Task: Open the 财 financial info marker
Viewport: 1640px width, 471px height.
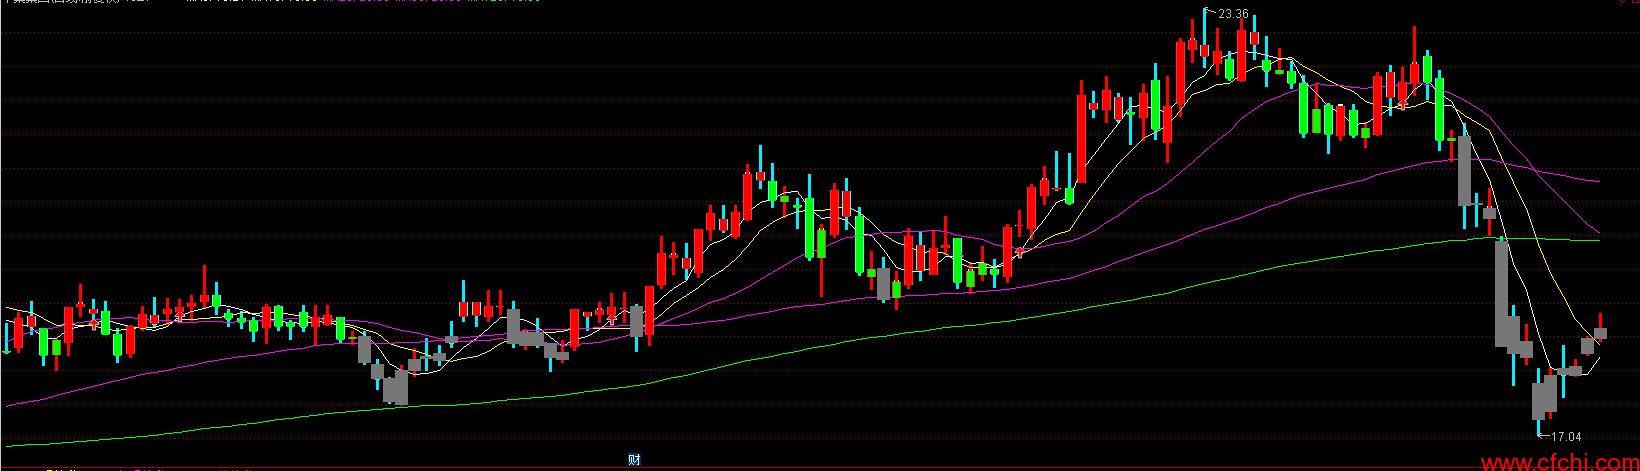Action: click(634, 460)
